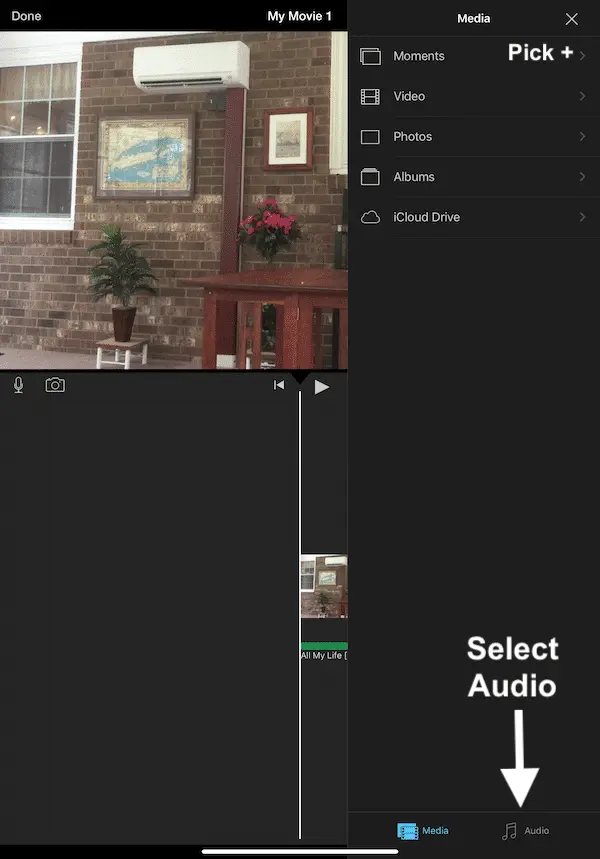Tap the microphone voiceover icon
The height and width of the screenshot is (859, 600).
click(x=18, y=385)
